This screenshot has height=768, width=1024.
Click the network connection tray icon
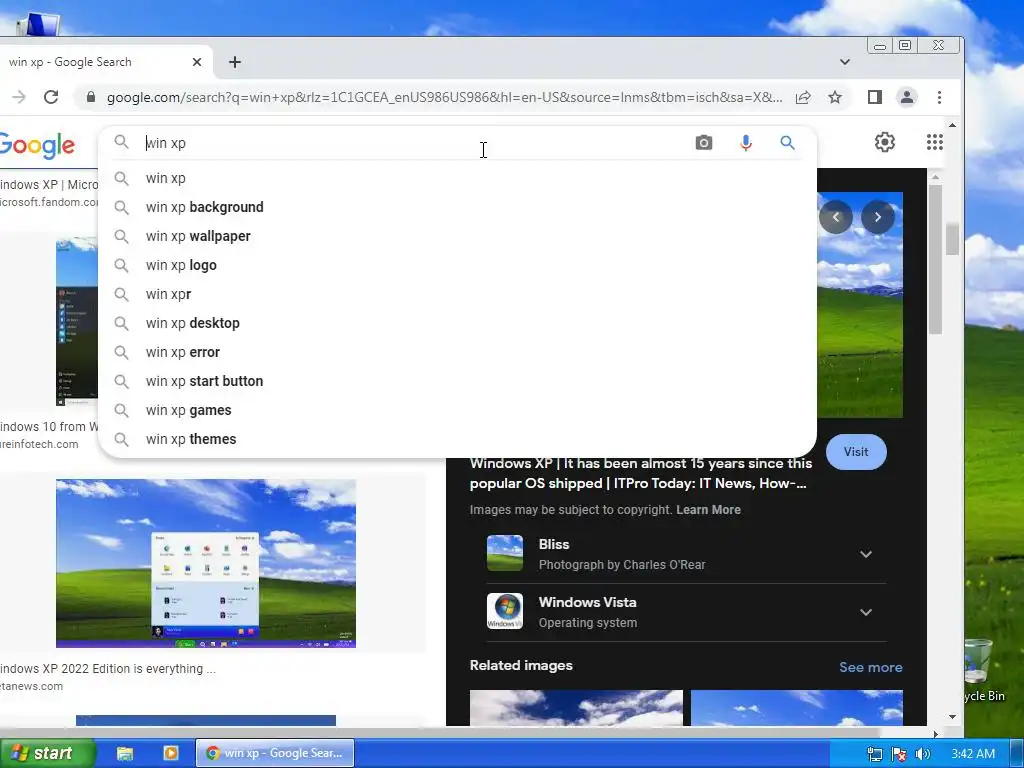pos(874,754)
